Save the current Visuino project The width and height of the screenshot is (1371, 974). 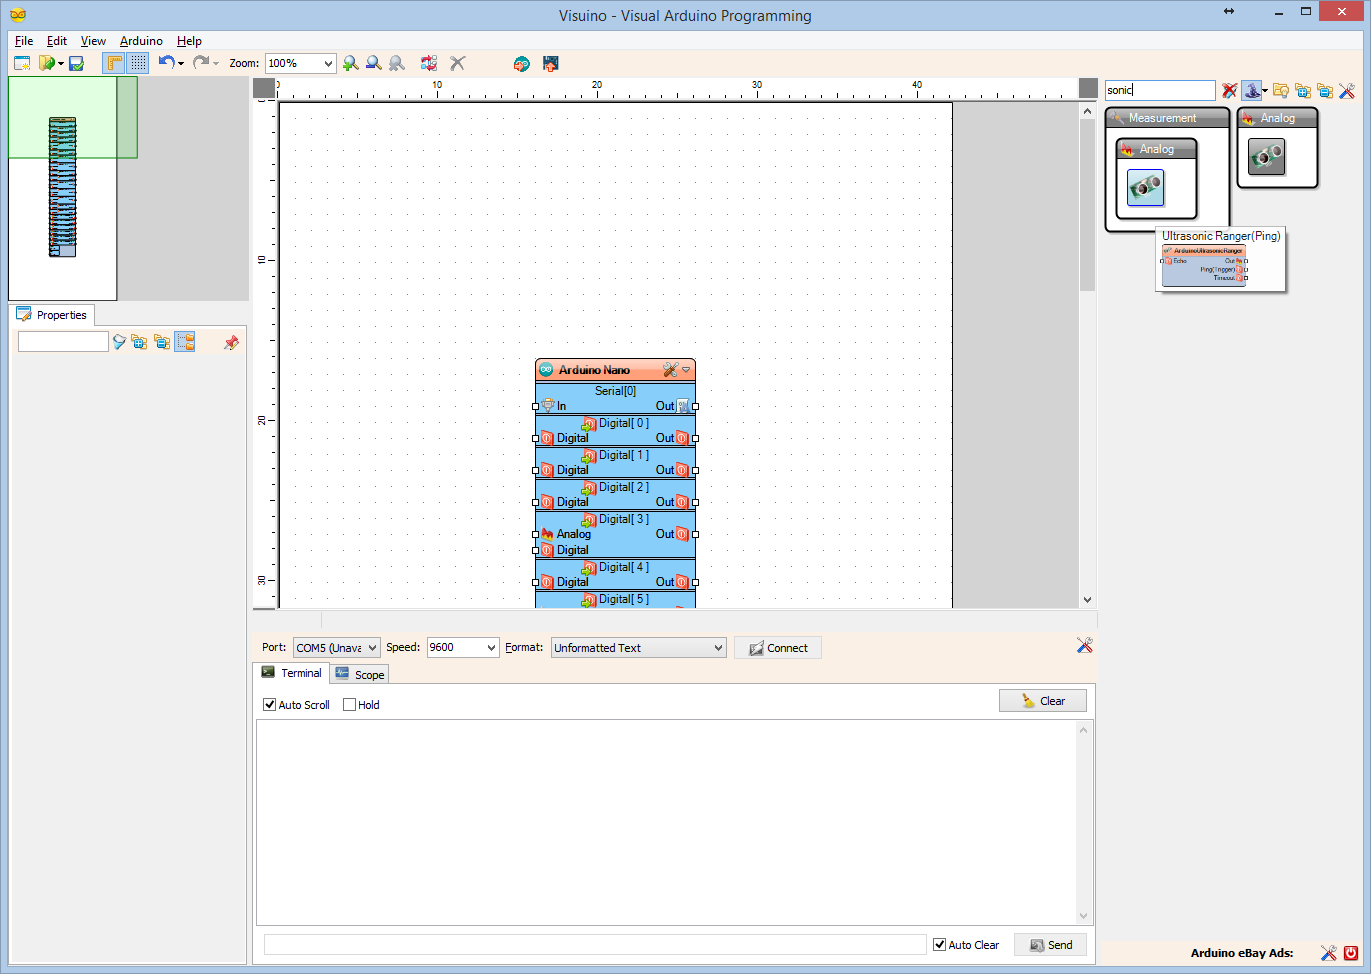(x=75, y=63)
